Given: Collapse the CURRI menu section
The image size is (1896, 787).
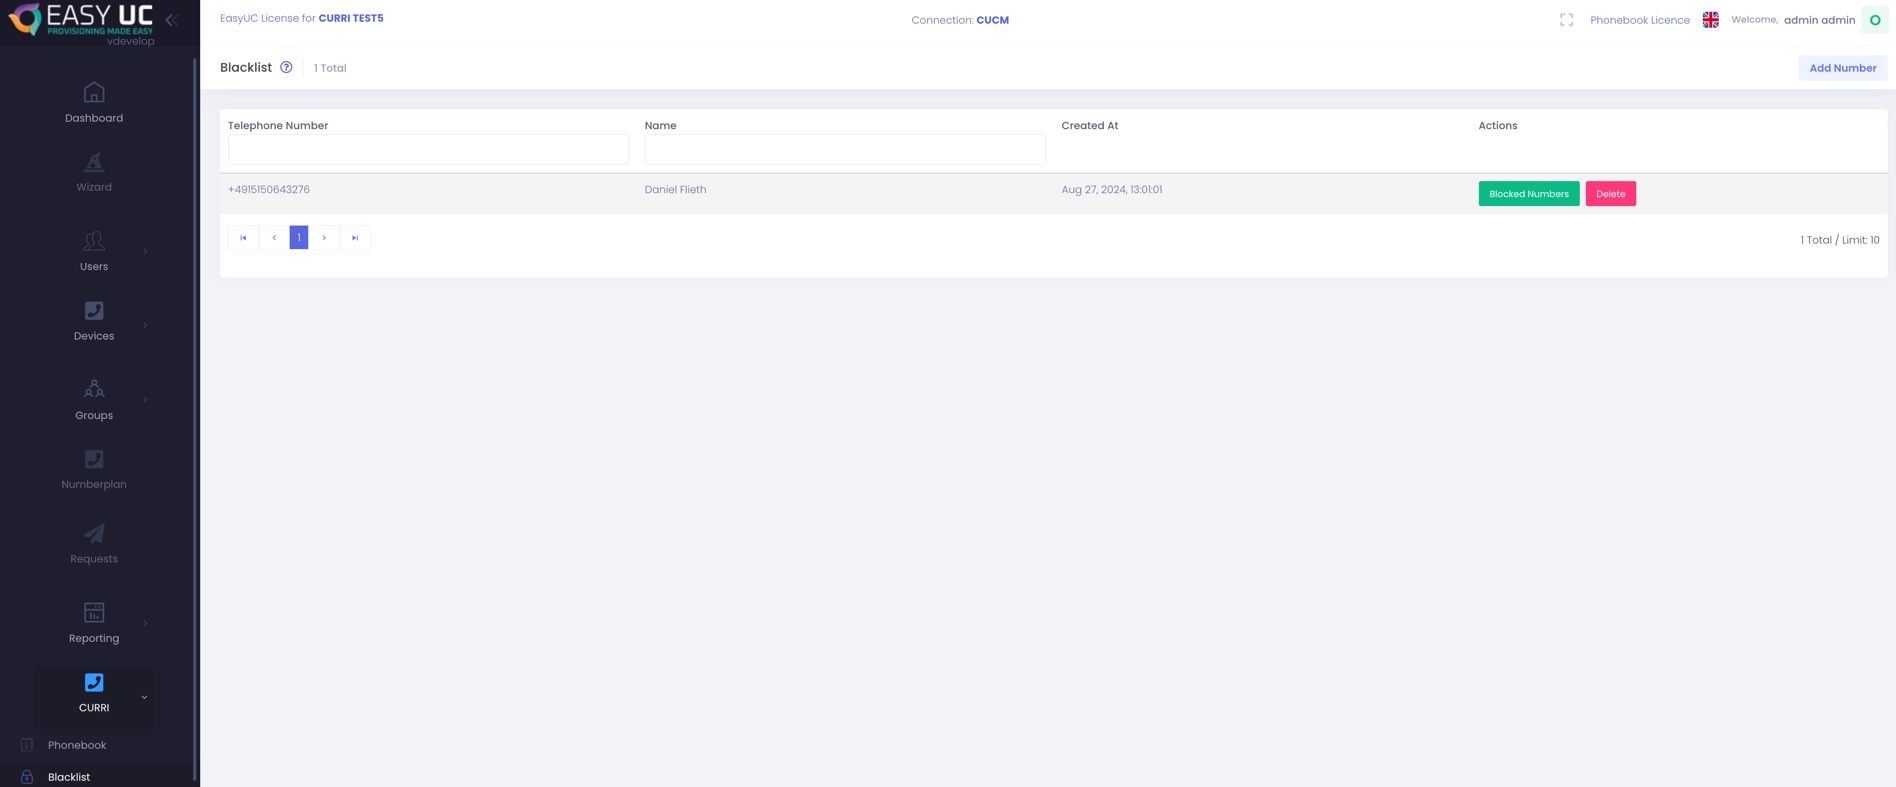Looking at the screenshot, I should coord(144,697).
